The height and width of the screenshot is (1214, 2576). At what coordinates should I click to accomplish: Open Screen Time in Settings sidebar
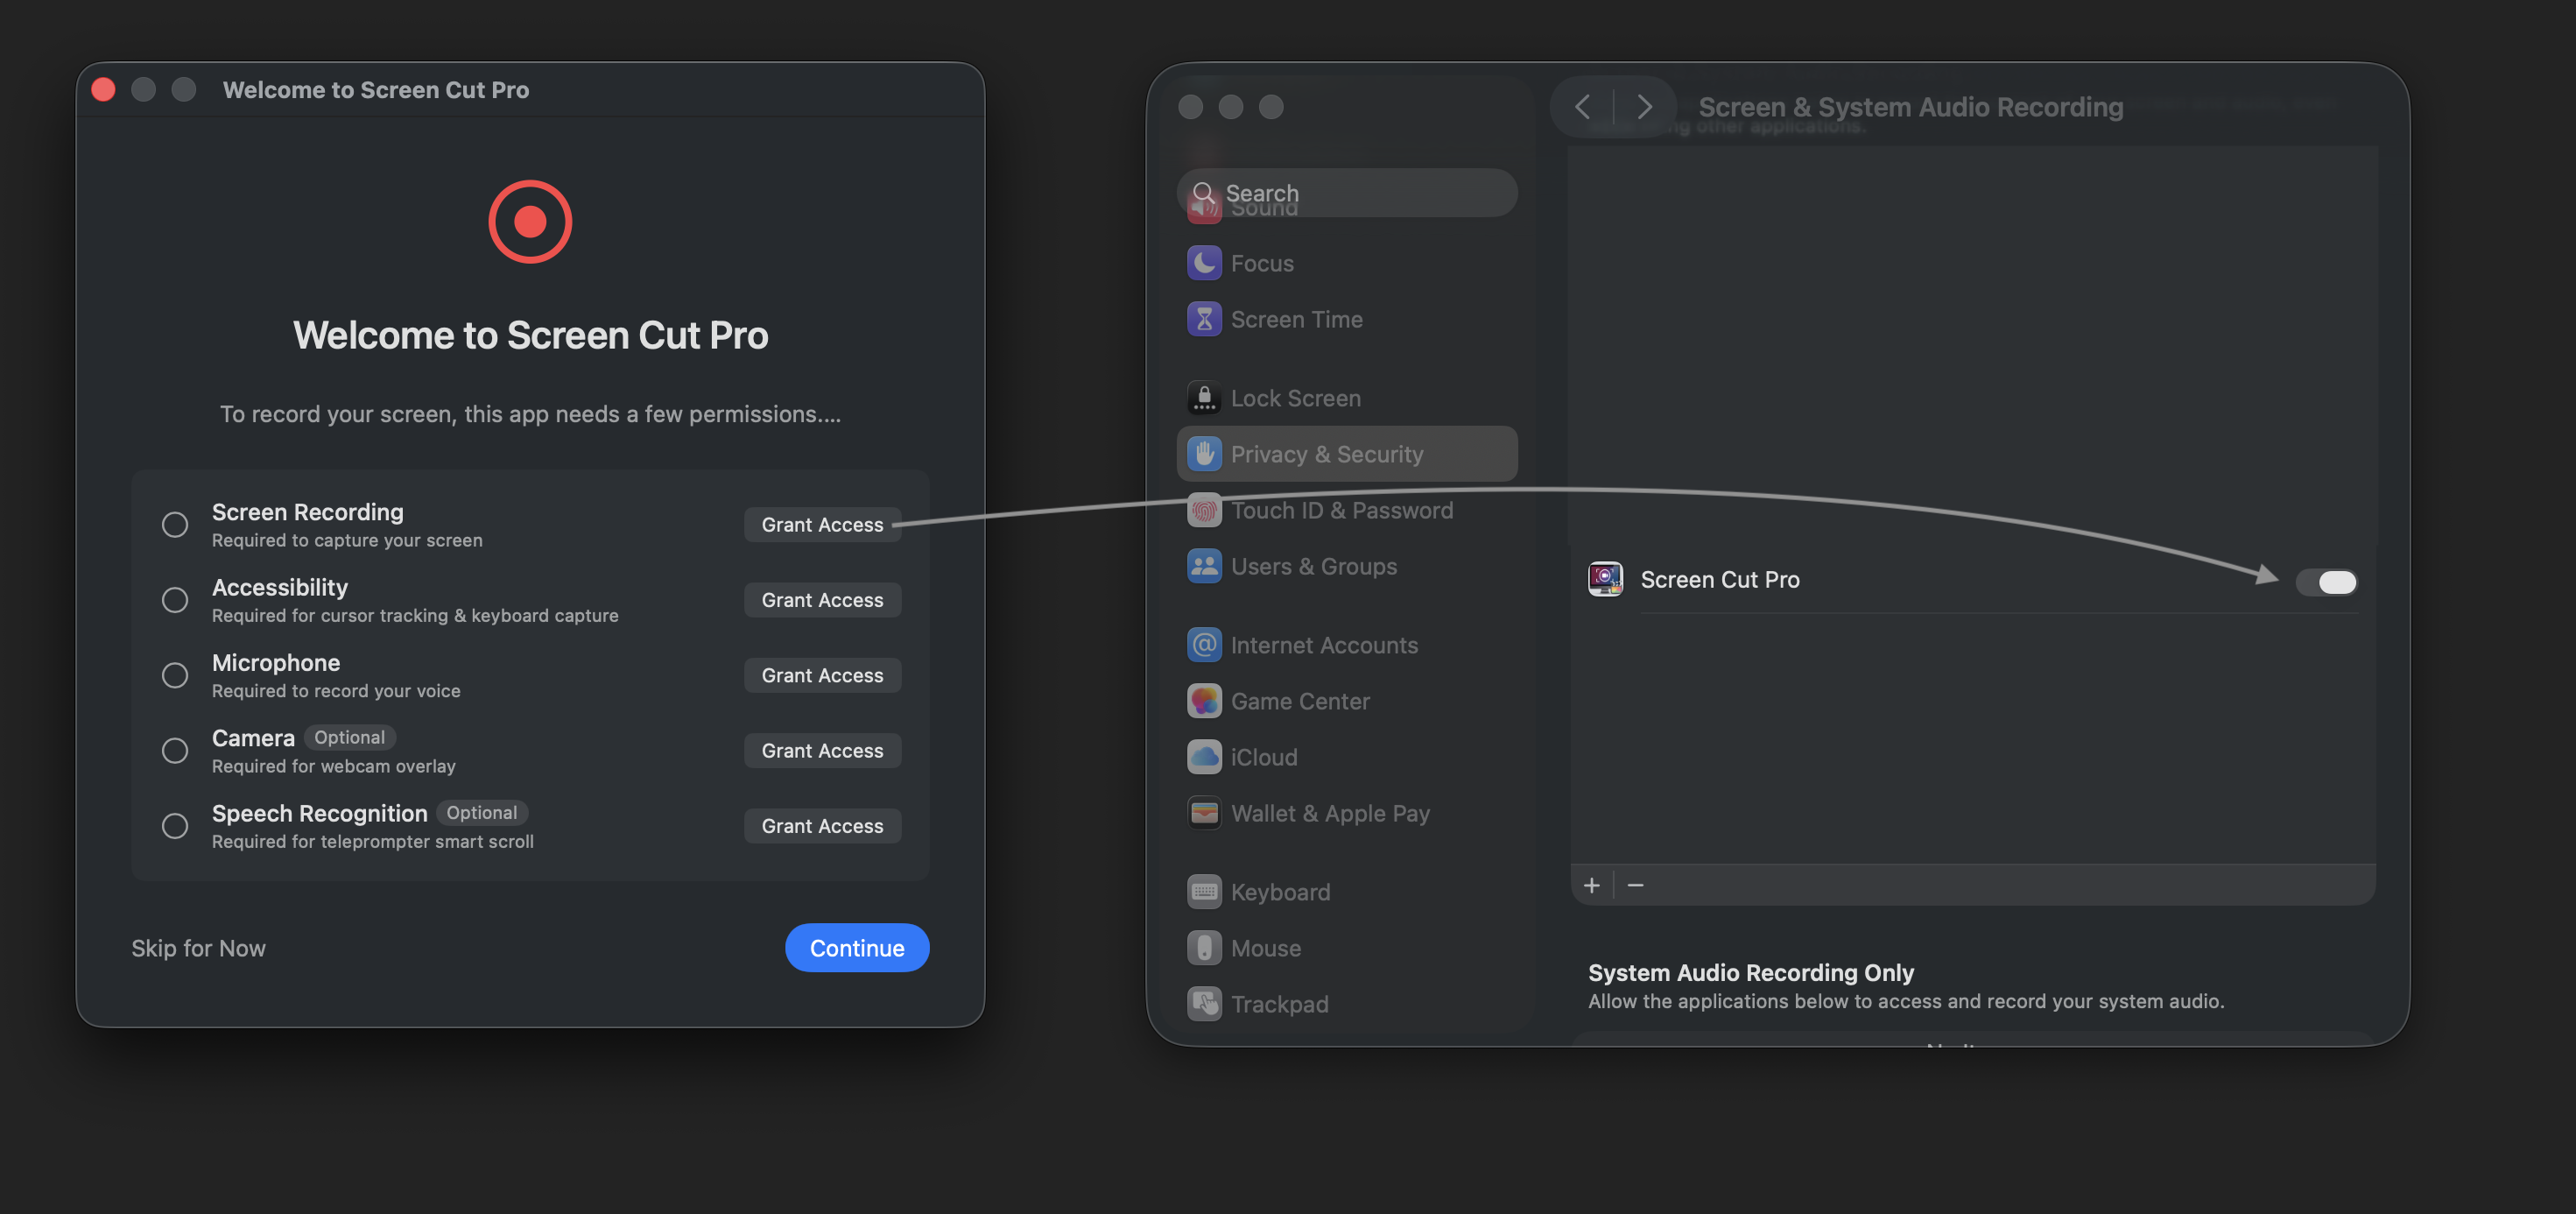pos(1347,319)
